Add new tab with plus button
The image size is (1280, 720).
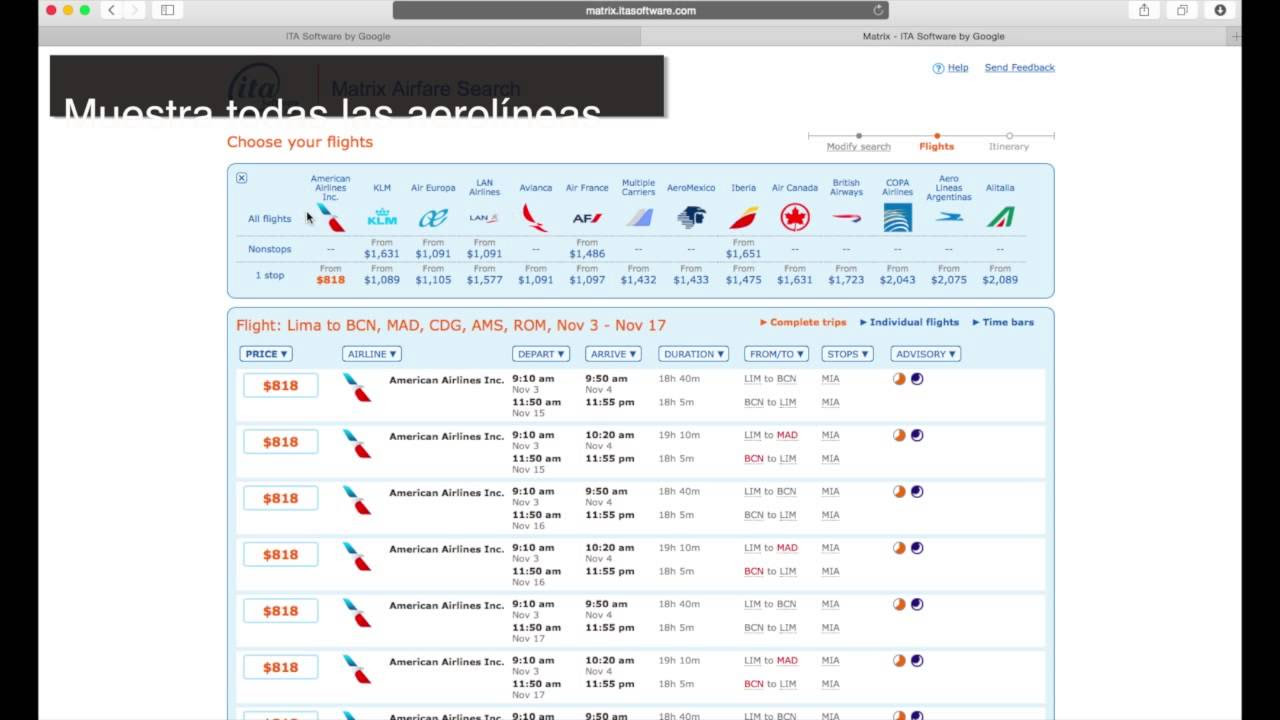pos(1234,36)
